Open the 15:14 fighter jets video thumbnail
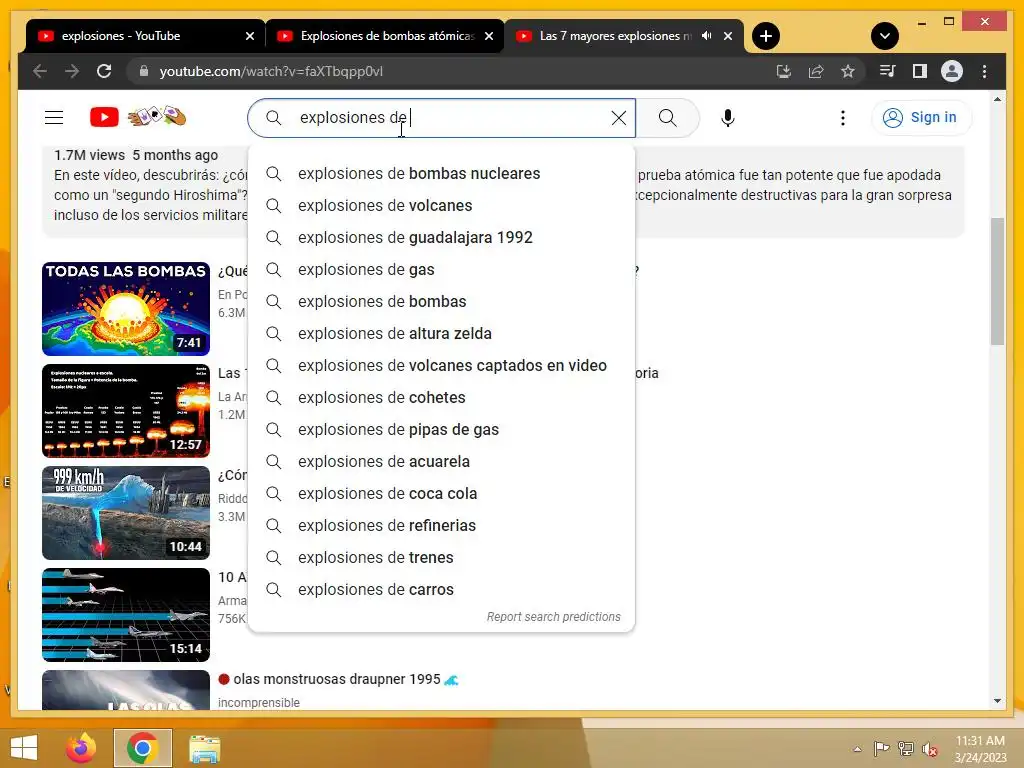The width and height of the screenshot is (1024, 768). pyautogui.click(x=126, y=615)
